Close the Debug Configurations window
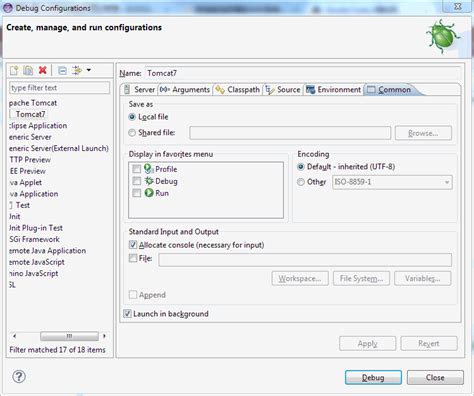The width and height of the screenshot is (474, 396). [458, 6]
